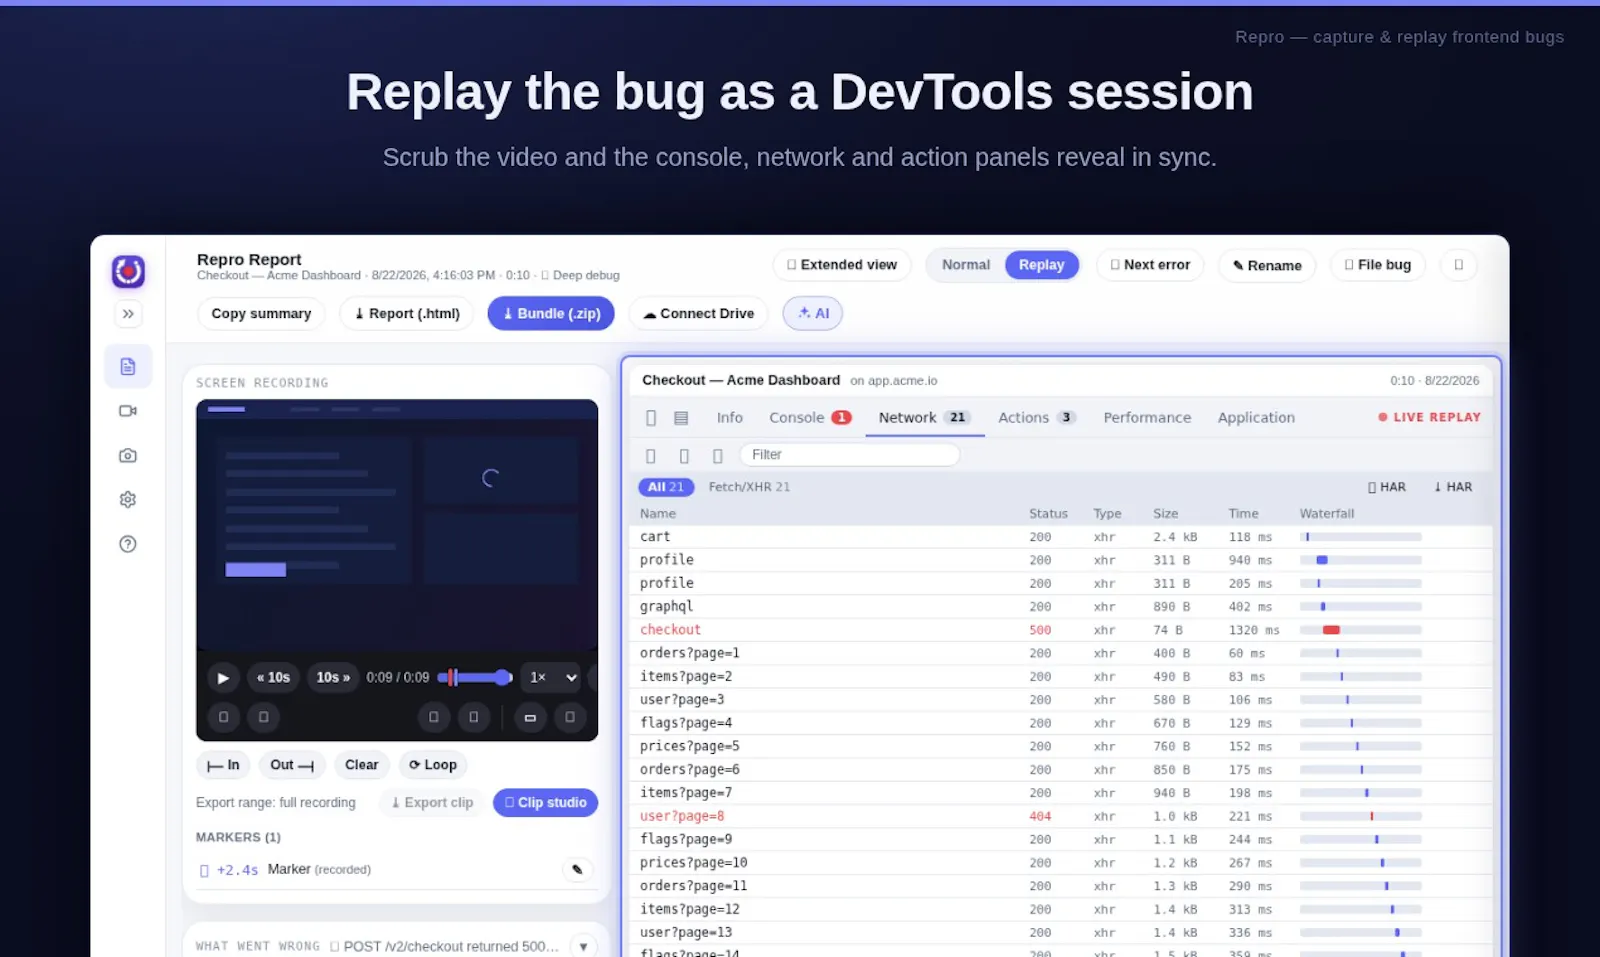Skip forward 10s in the recording
1600x957 pixels.
[x=333, y=677]
